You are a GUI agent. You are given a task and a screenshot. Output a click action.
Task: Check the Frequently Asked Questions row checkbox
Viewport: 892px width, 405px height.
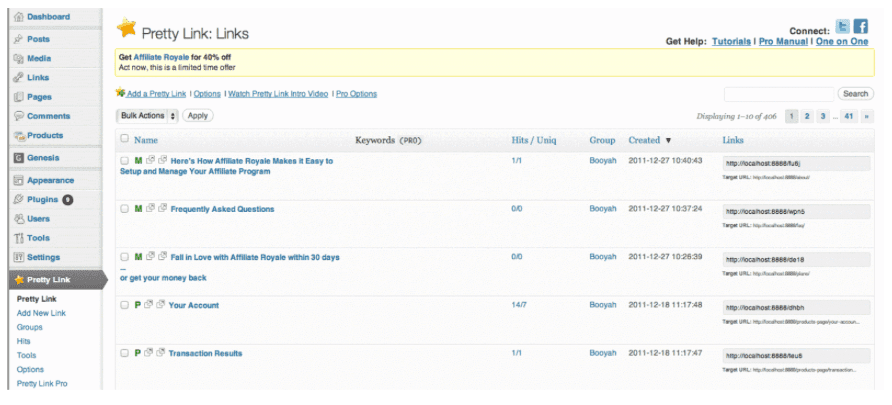(x=125, y=209)
